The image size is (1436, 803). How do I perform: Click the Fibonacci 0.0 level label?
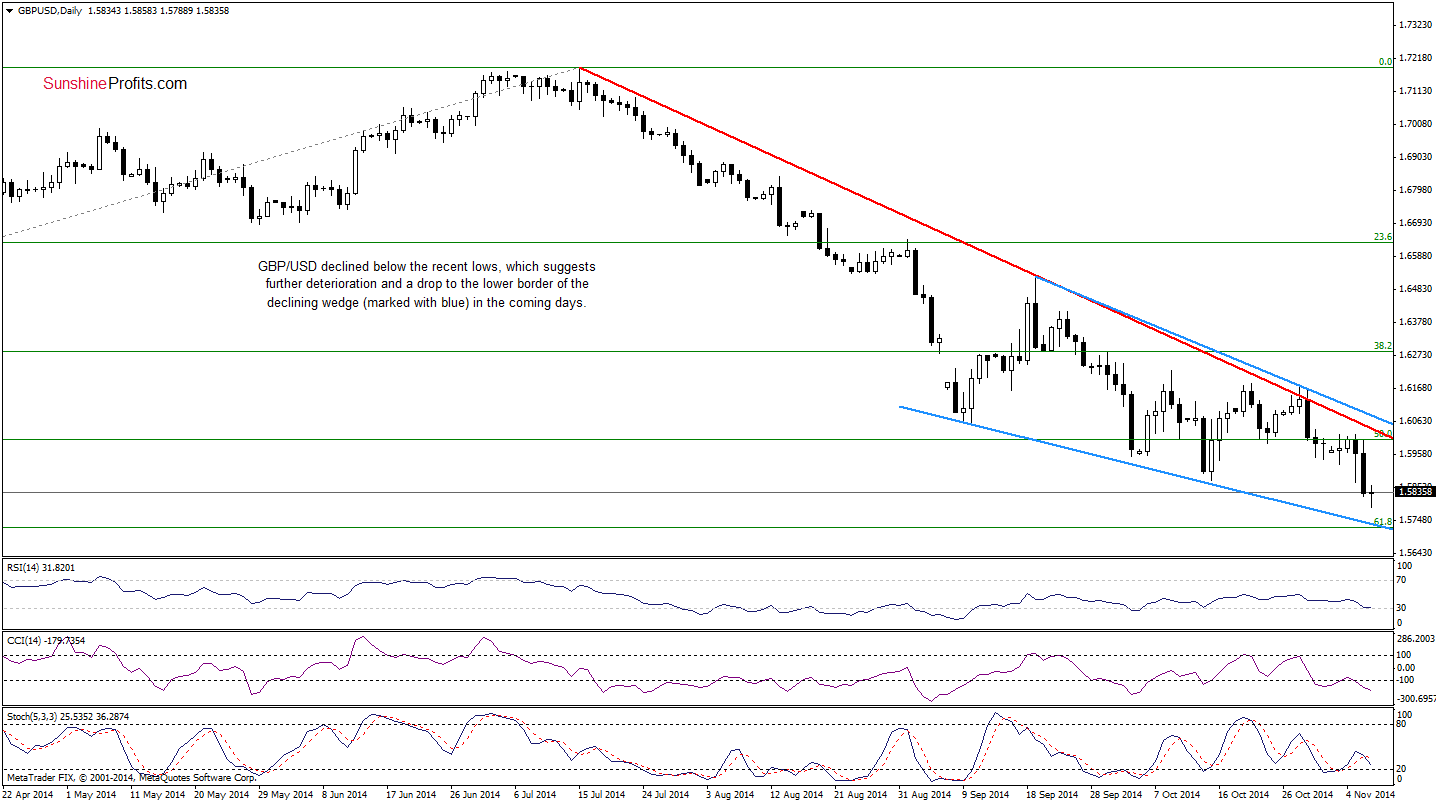pyautogui.click(x=1386, y=61)
